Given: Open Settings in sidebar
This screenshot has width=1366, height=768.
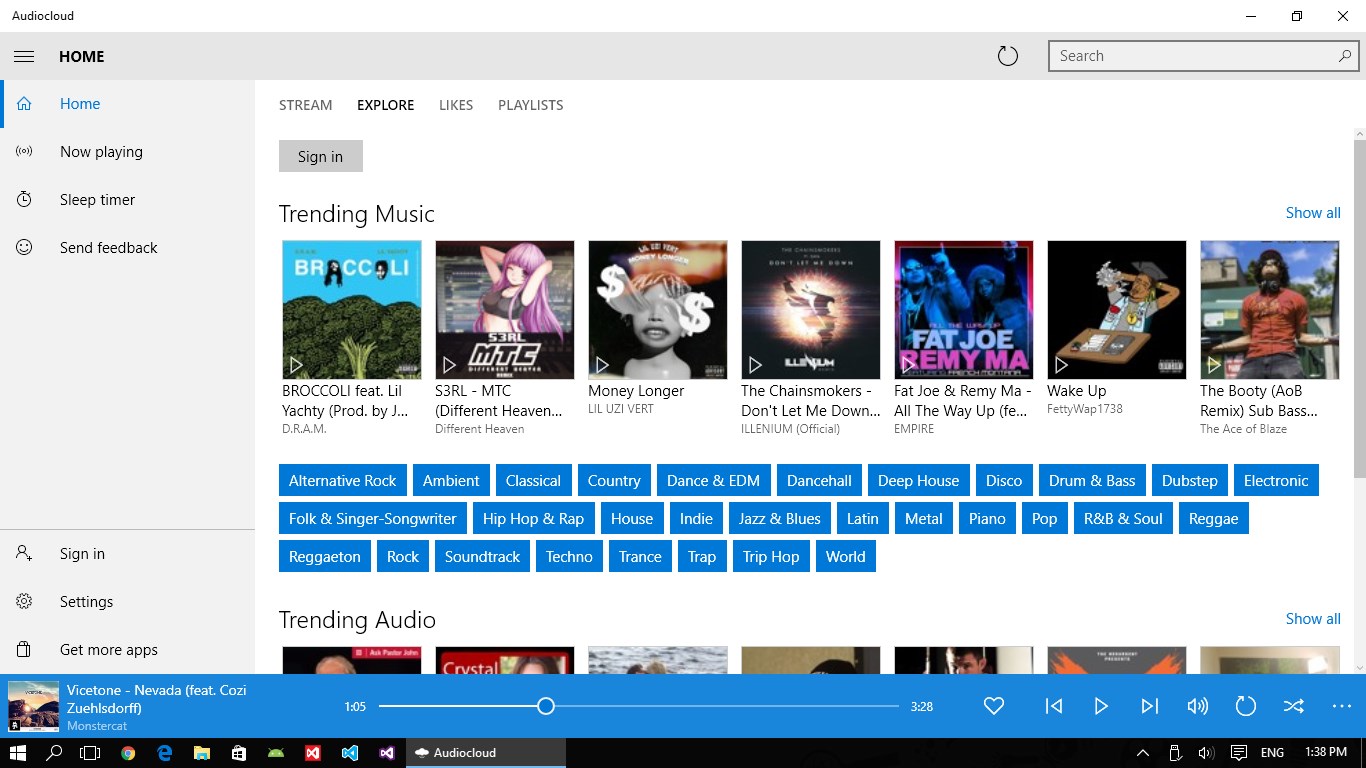Looking at the screenshot, I should click(x=128, y=602).
